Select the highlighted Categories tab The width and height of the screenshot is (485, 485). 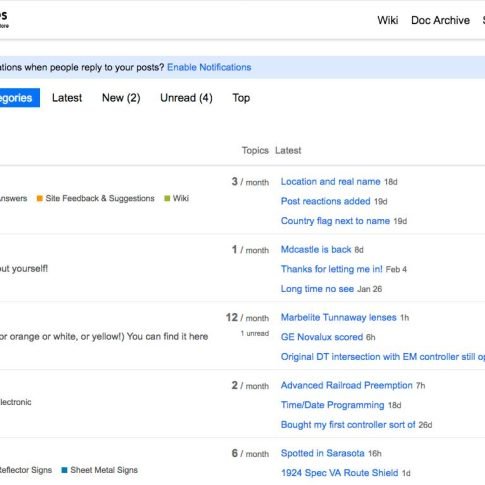click(x=18, y=98)
